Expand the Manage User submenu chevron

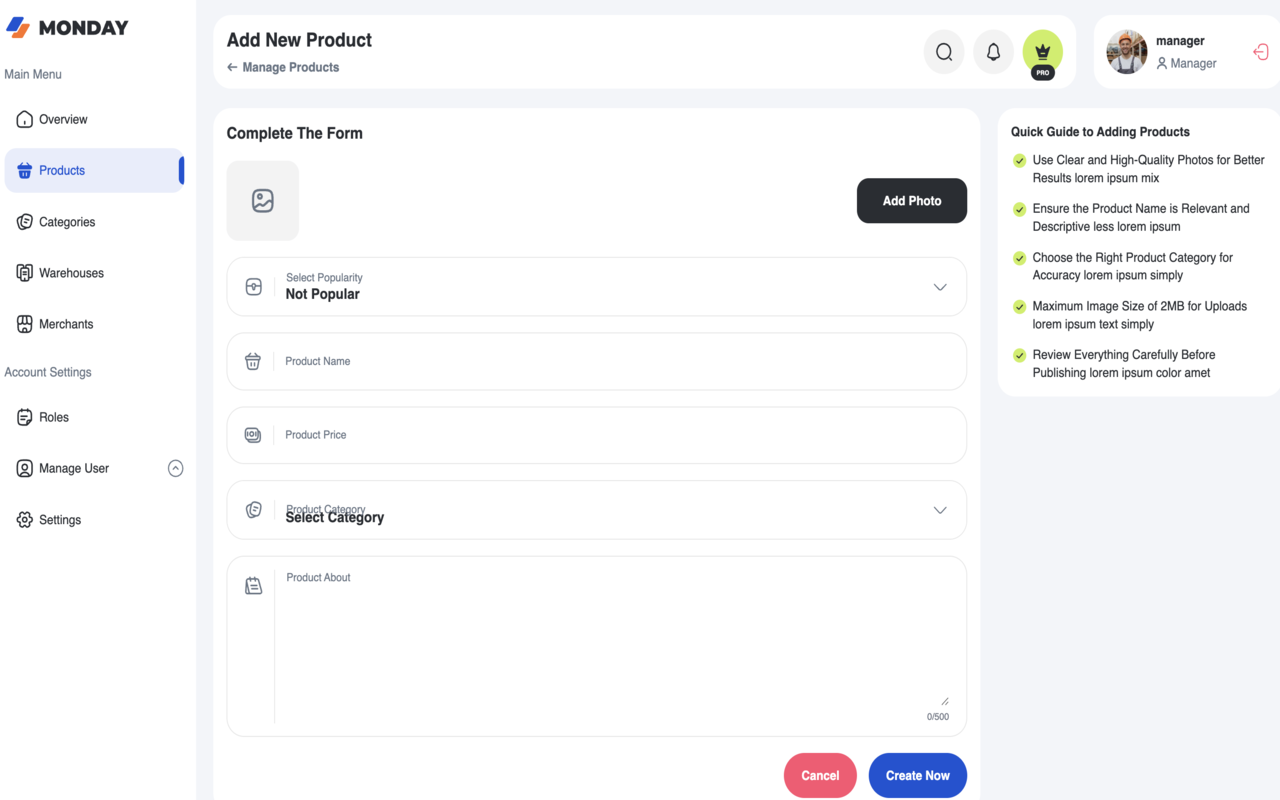(175, 468)
